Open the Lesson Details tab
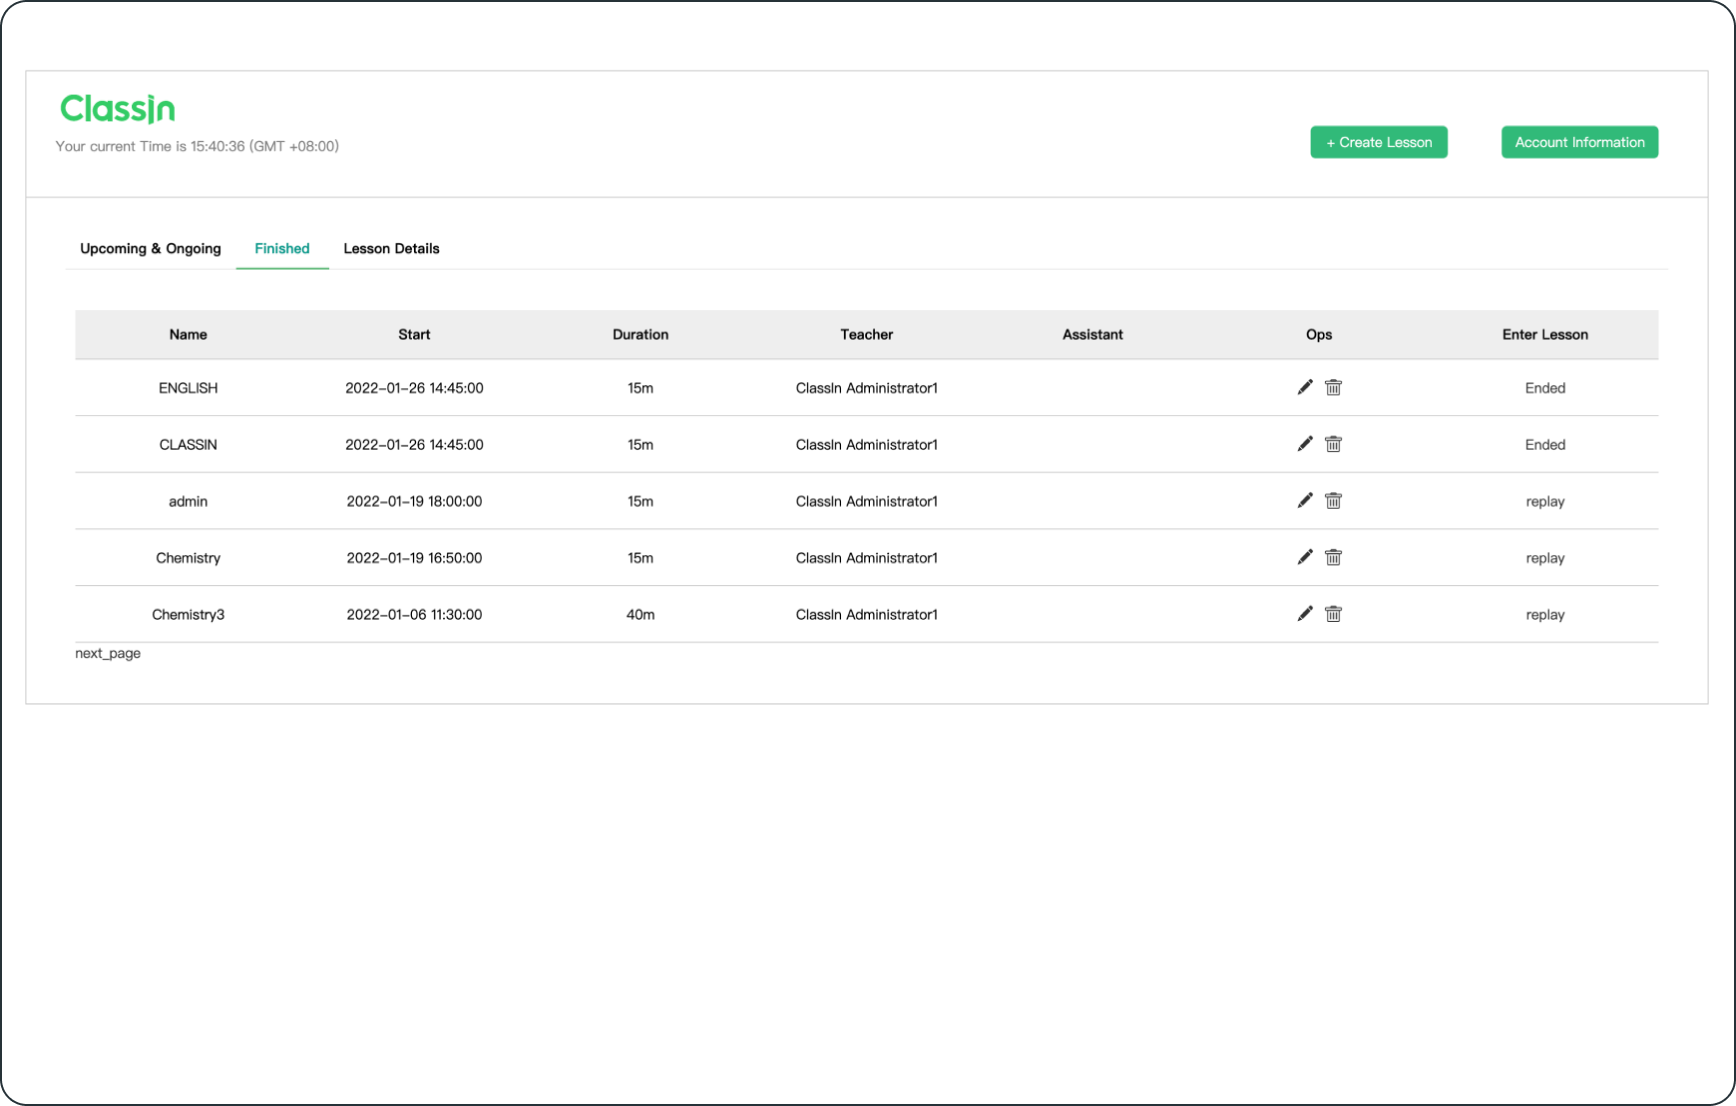Screen dimensions: 1736x1106 [x=391, y=248]
